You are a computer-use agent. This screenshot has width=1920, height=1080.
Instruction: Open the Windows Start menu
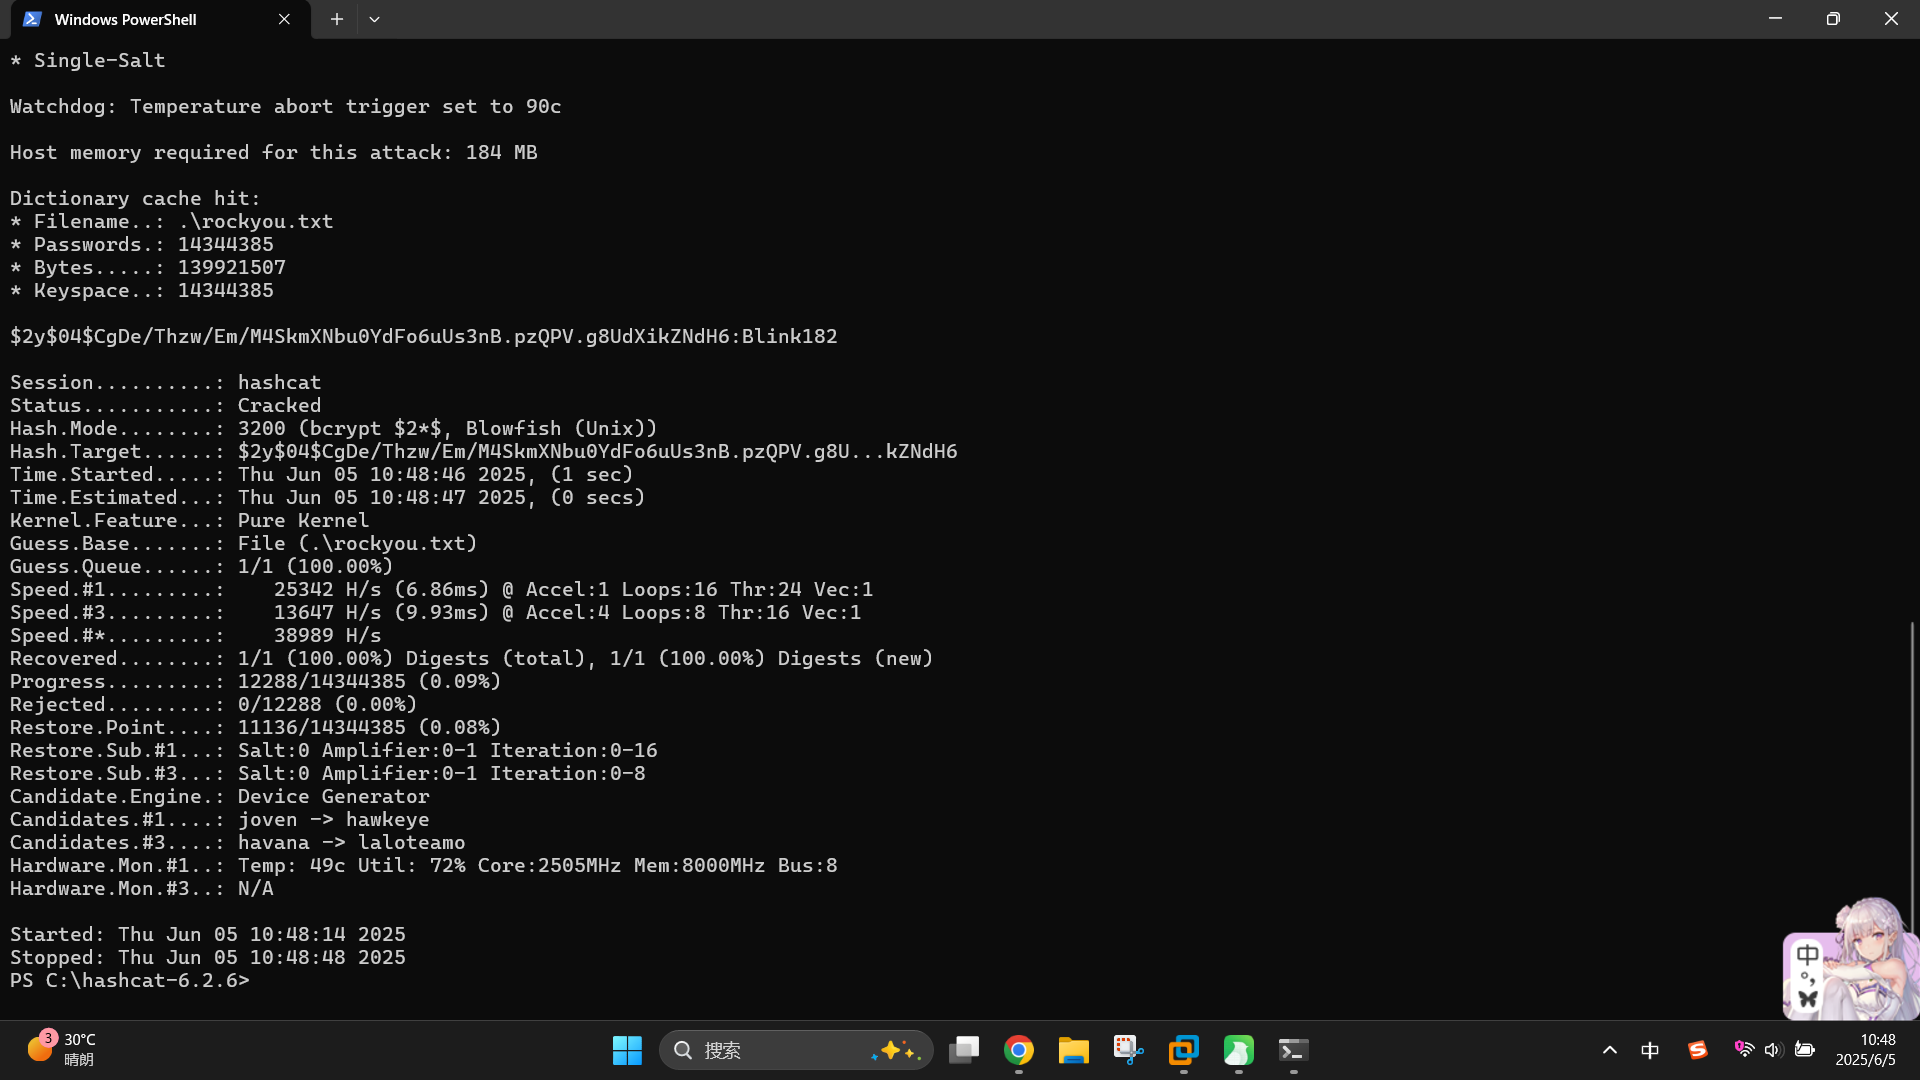(627, 1050)
